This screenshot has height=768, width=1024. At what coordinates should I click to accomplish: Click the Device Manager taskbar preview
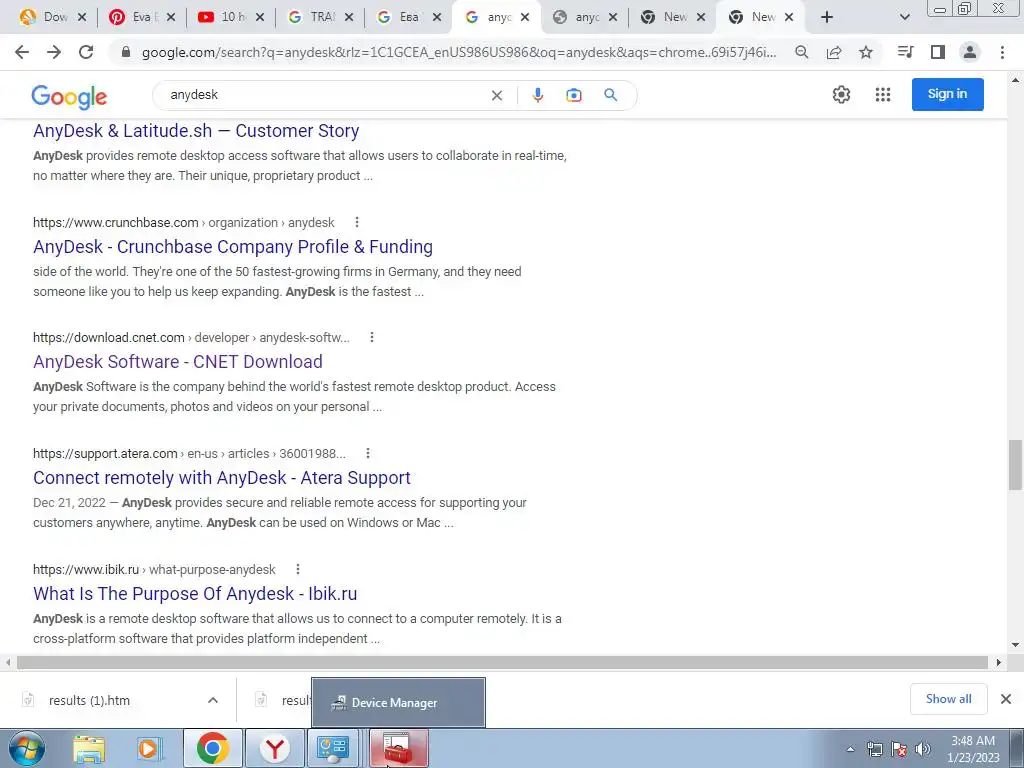pyautogui.click(x=398, y=702)
